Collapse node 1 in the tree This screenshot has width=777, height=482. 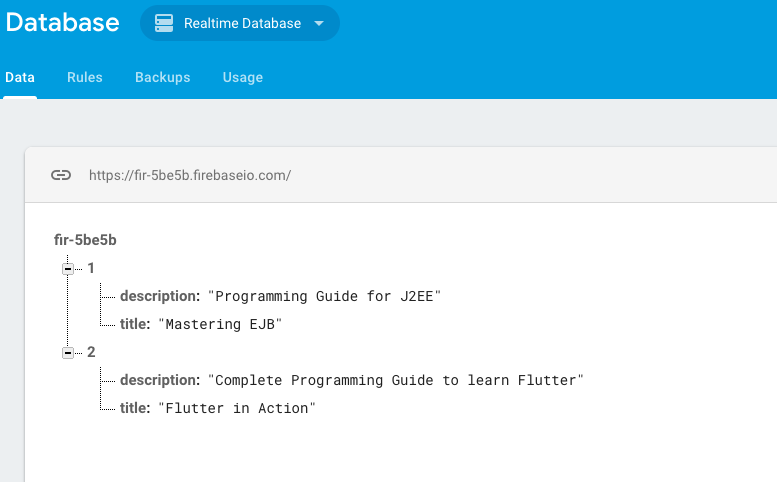[x=68, y=269]
